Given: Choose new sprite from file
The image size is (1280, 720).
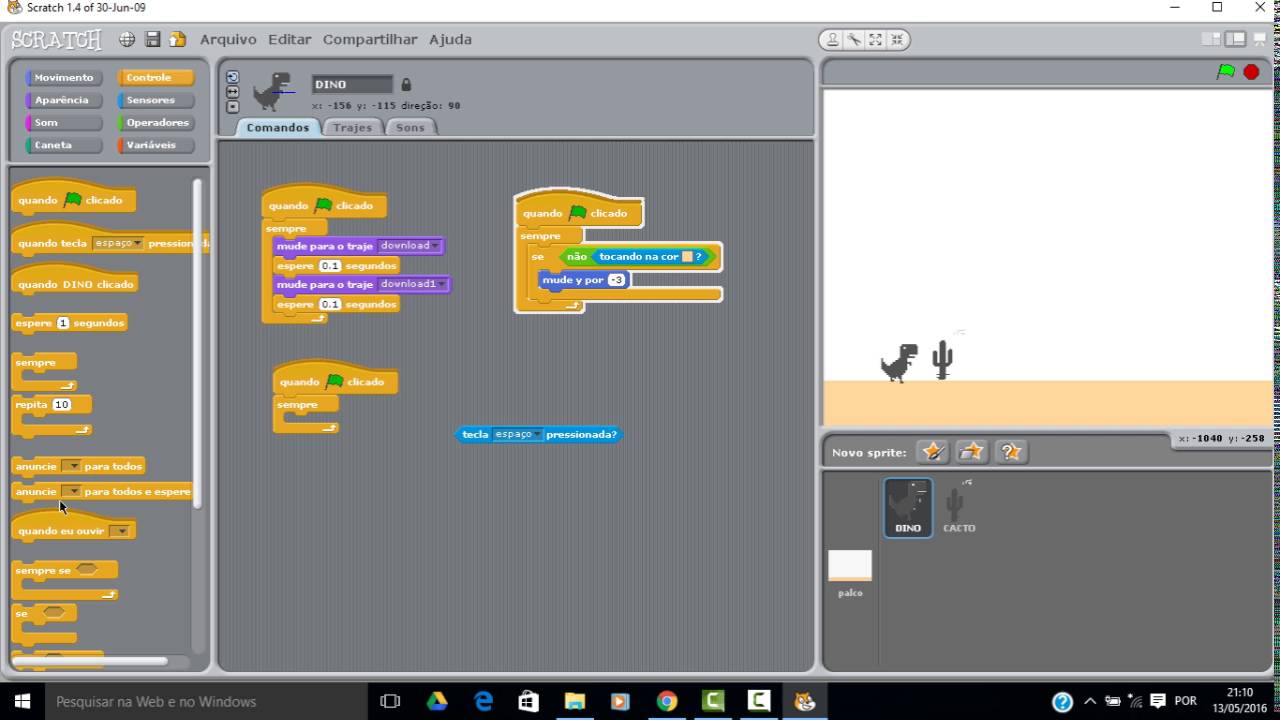Looking at the screenshot, I should (972, 452).
